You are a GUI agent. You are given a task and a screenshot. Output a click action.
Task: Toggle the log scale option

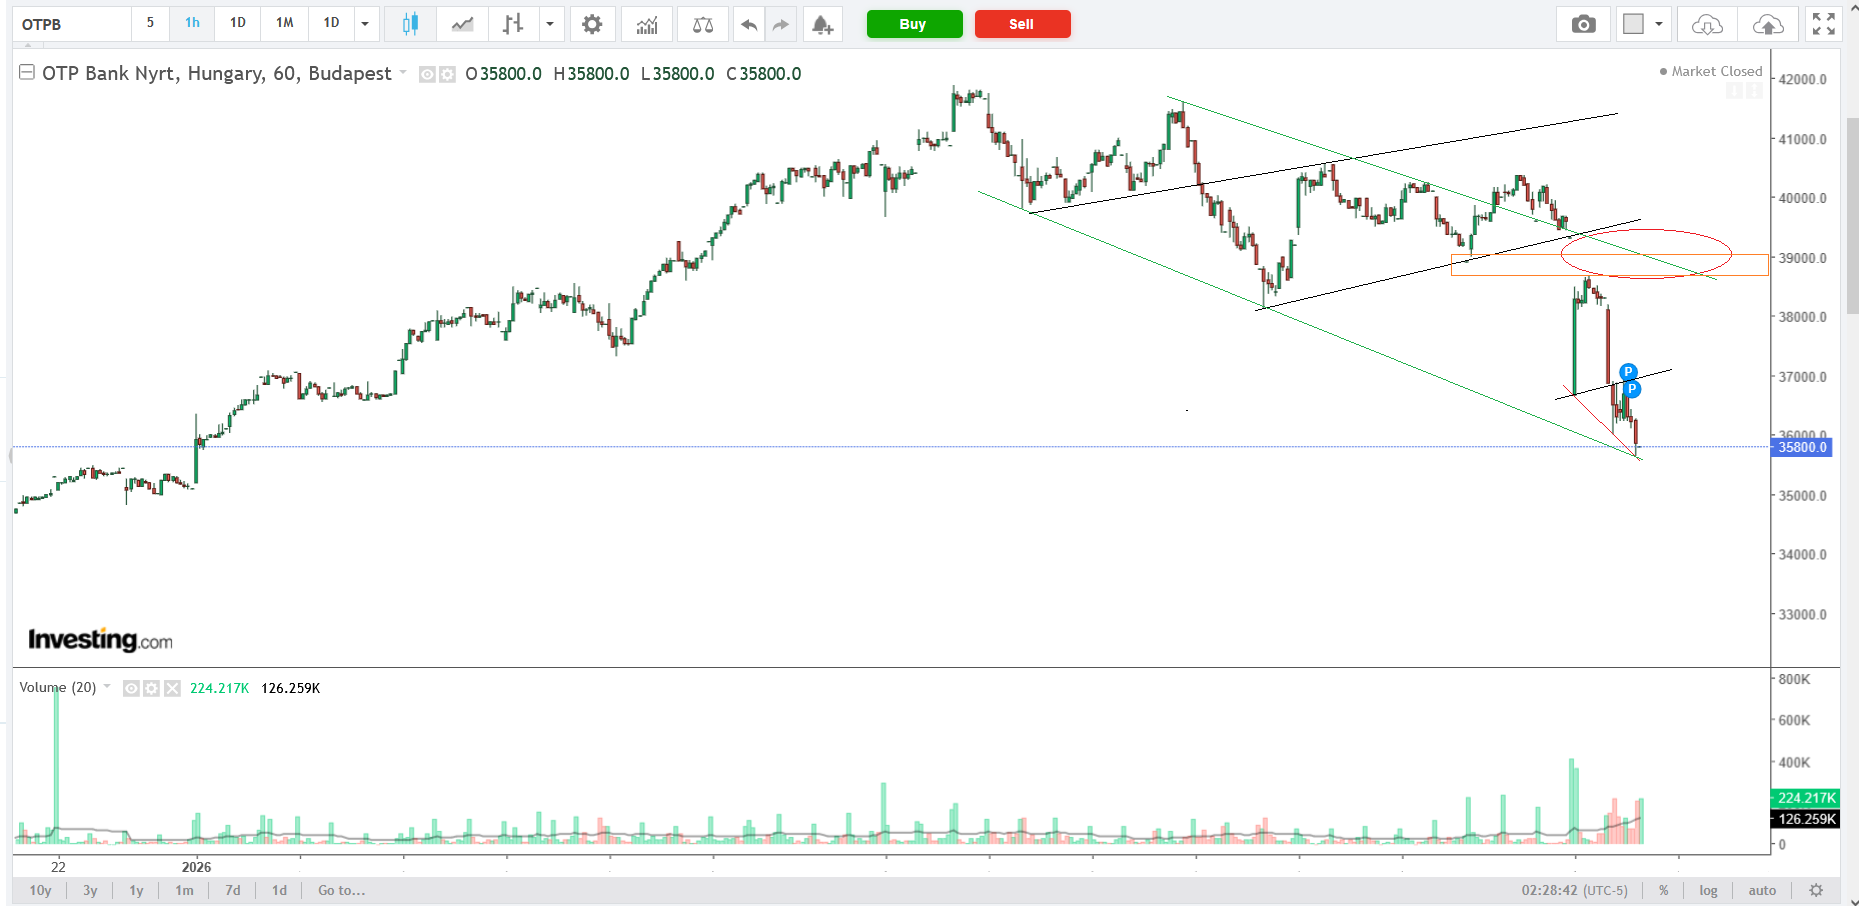click(x=1708, y=890)
